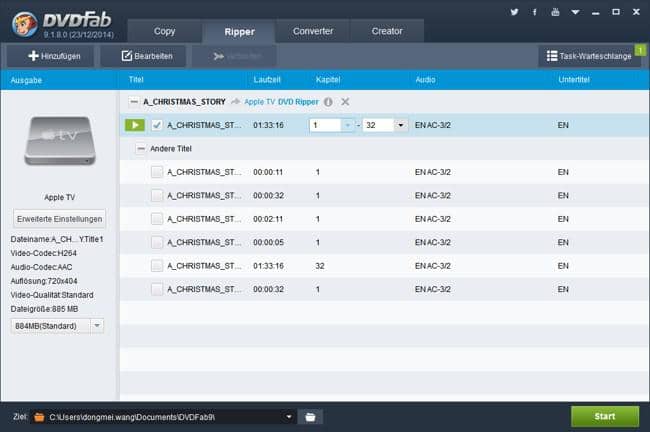
Task: Browse for output folder
Action: [x=310, y=417]
